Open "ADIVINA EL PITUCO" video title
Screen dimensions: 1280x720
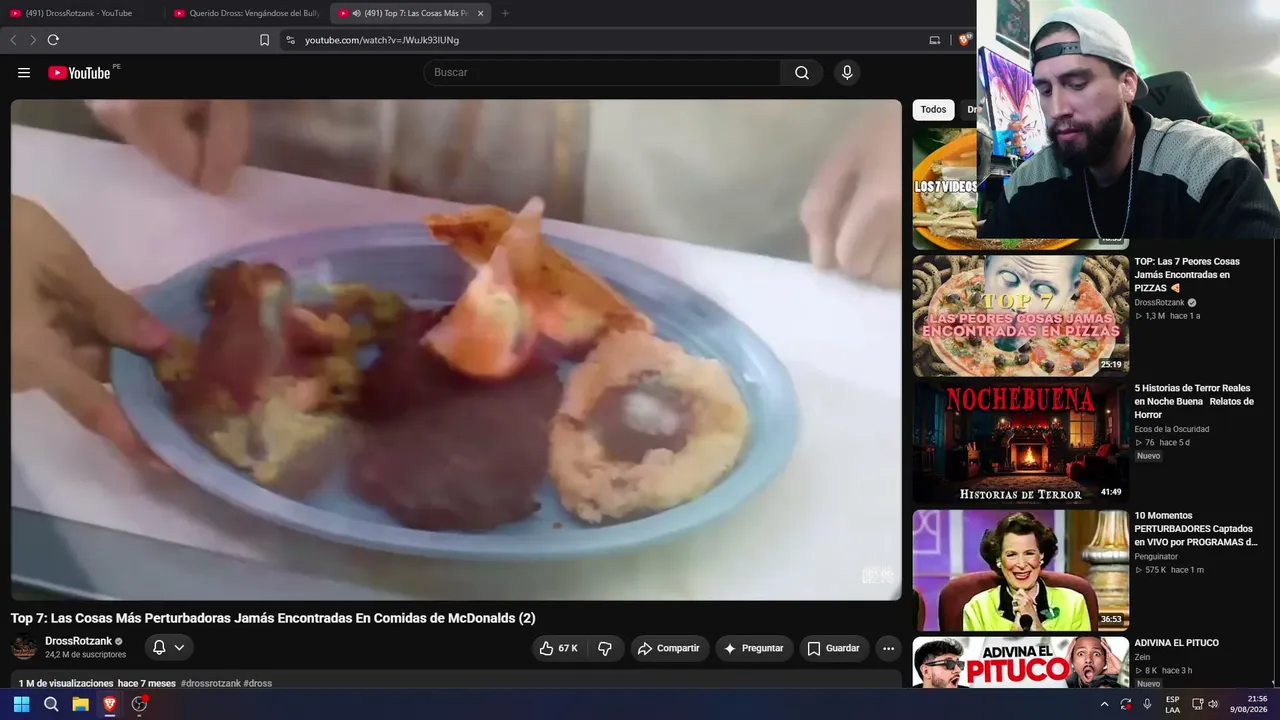[x=1176, y=643]
